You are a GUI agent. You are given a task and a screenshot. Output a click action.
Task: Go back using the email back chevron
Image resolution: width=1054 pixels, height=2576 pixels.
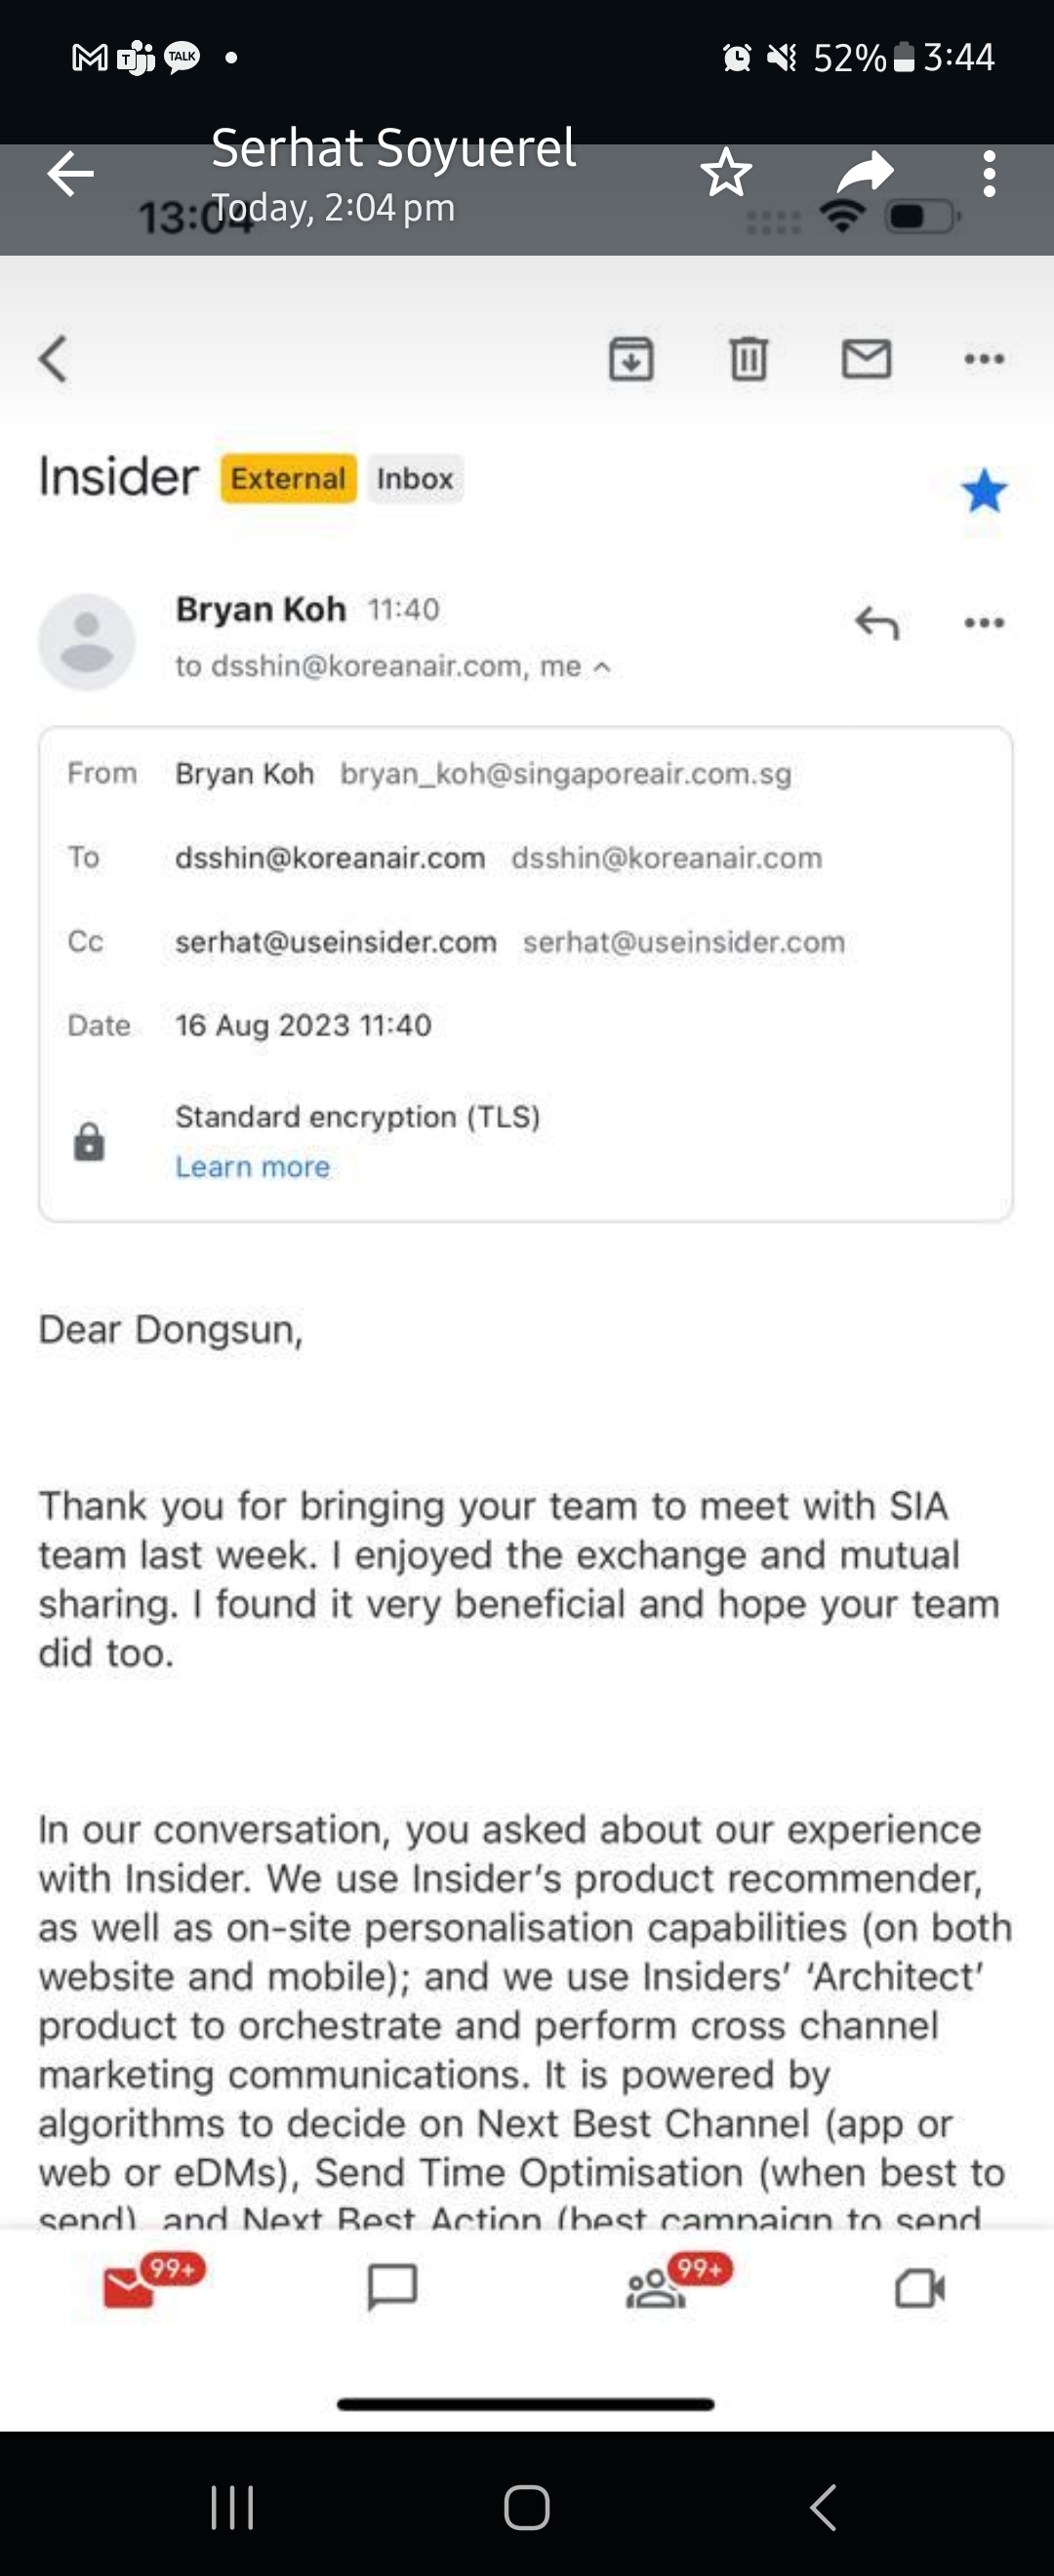point(54,358)
